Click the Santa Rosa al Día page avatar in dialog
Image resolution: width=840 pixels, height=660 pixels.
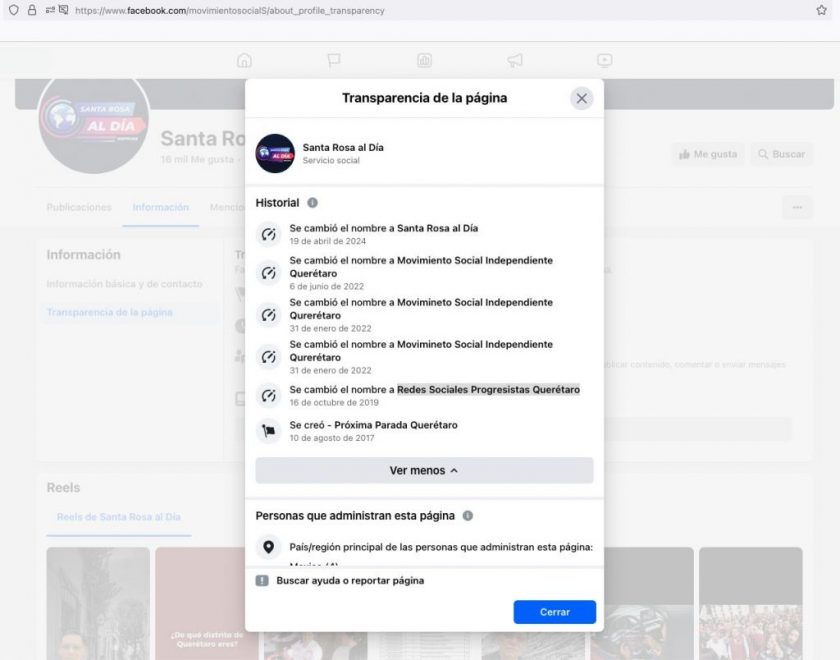coord(275,154)
